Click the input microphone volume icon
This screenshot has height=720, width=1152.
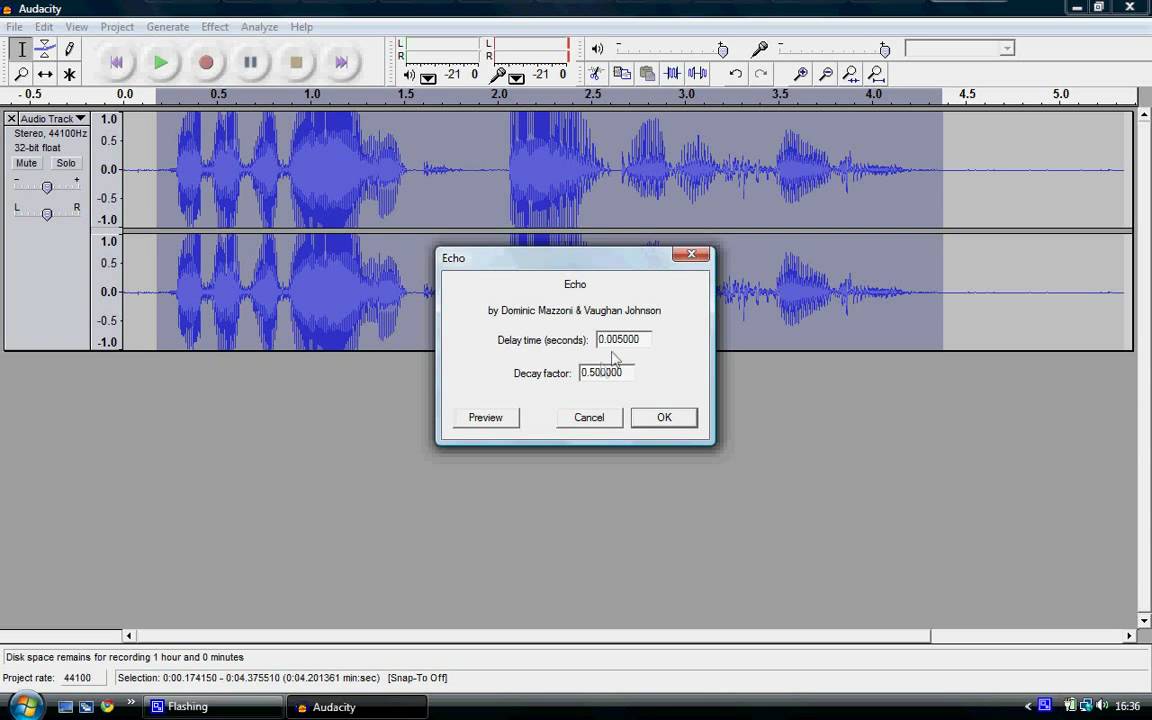(x=759, y=48)
